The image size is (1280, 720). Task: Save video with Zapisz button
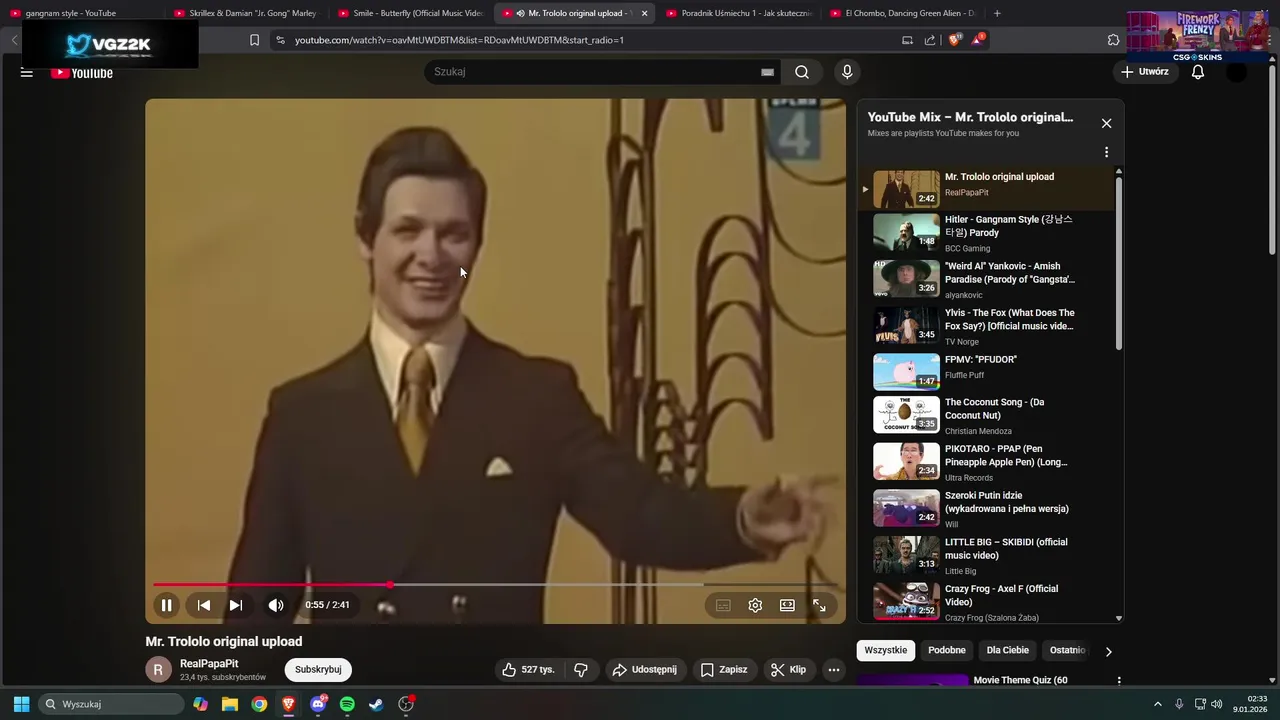724,670
